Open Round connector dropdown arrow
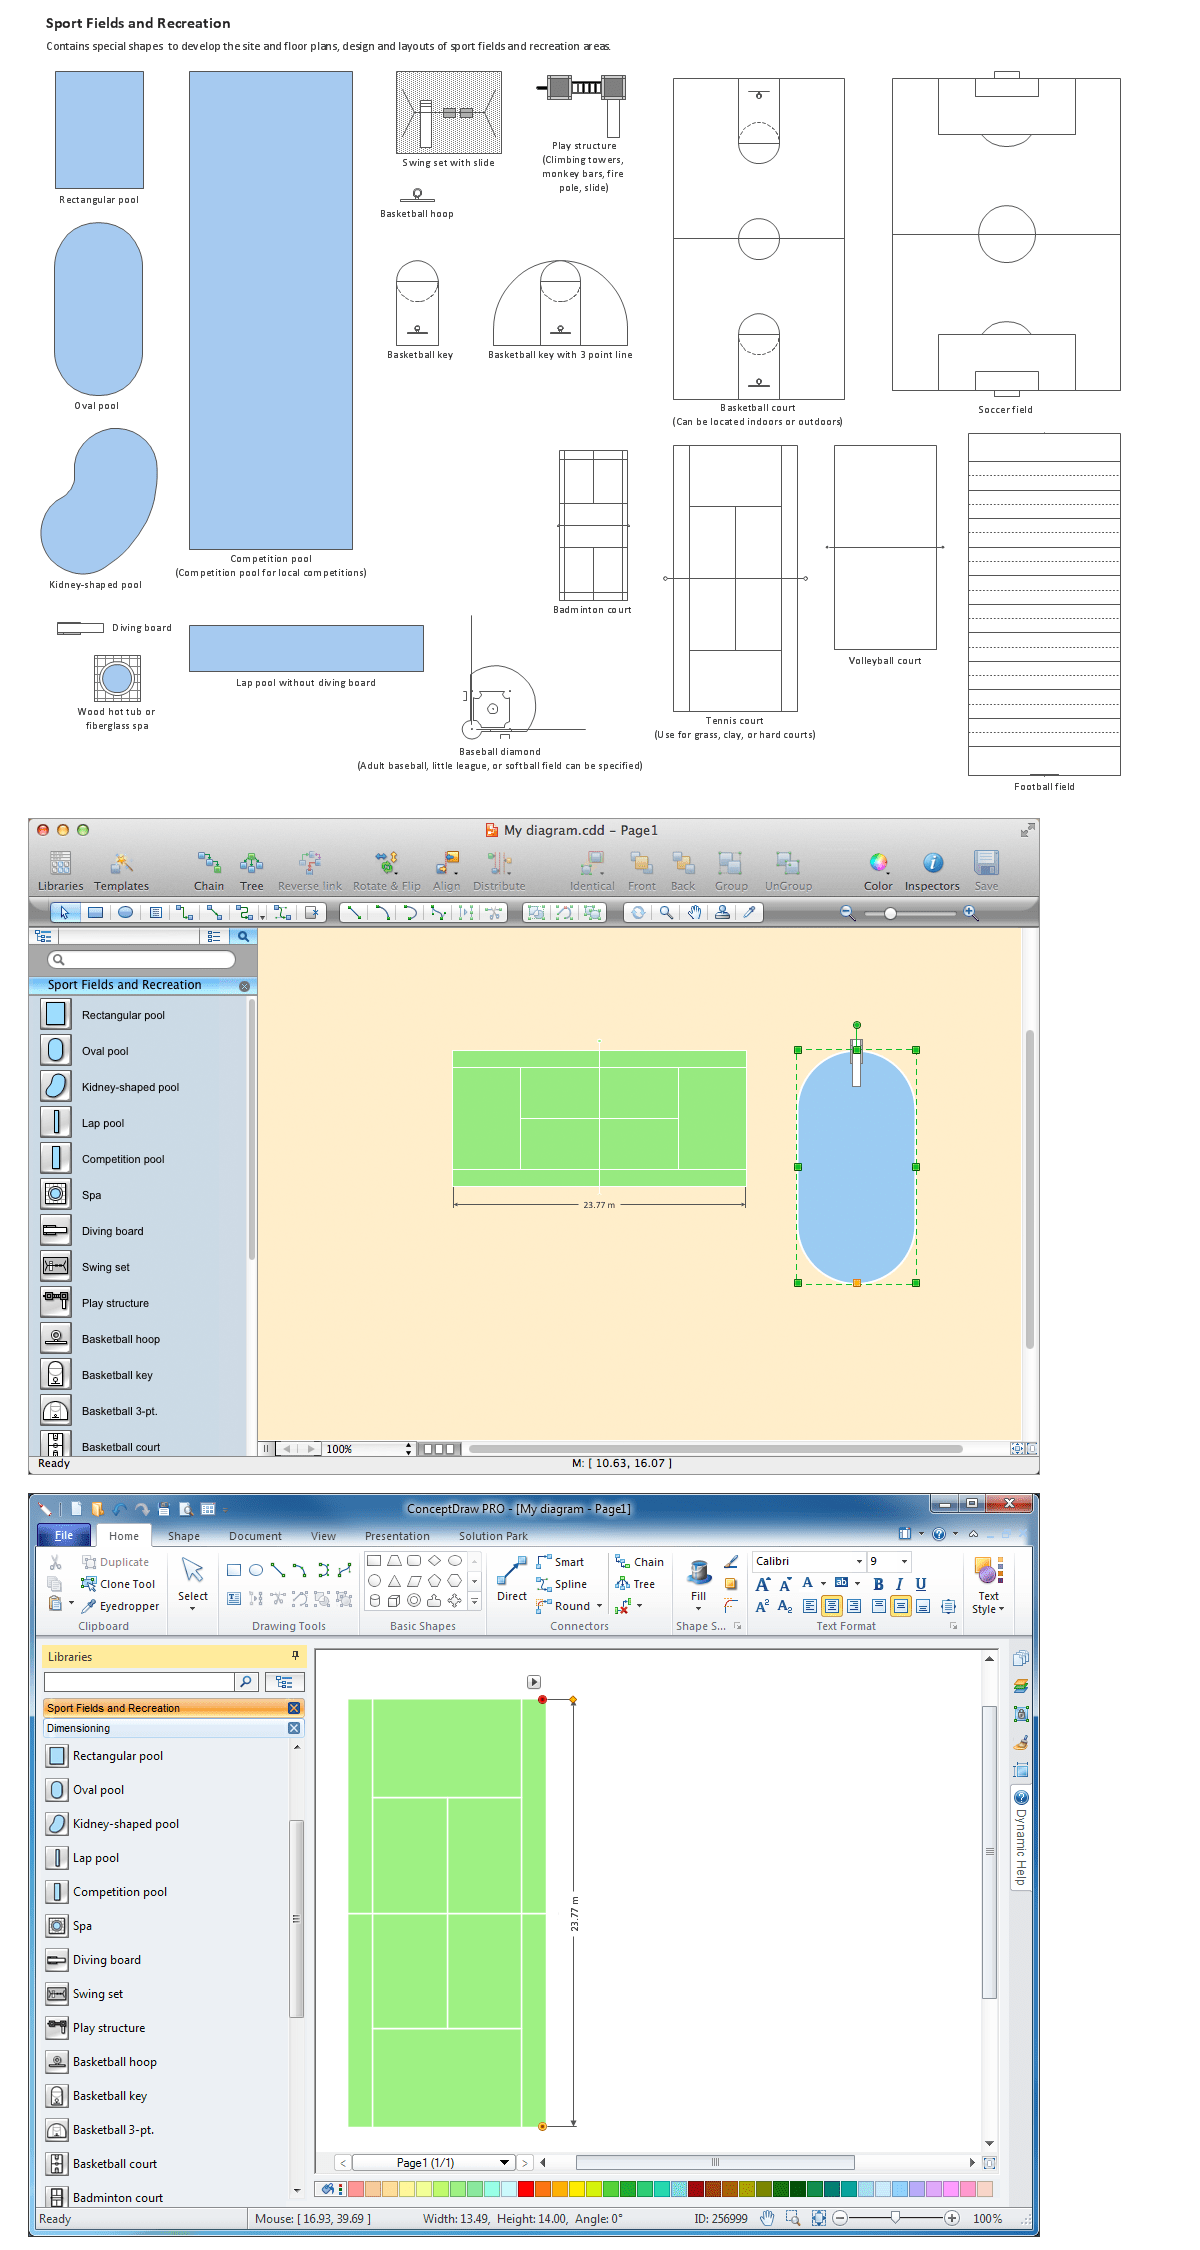 [599, 1606]
